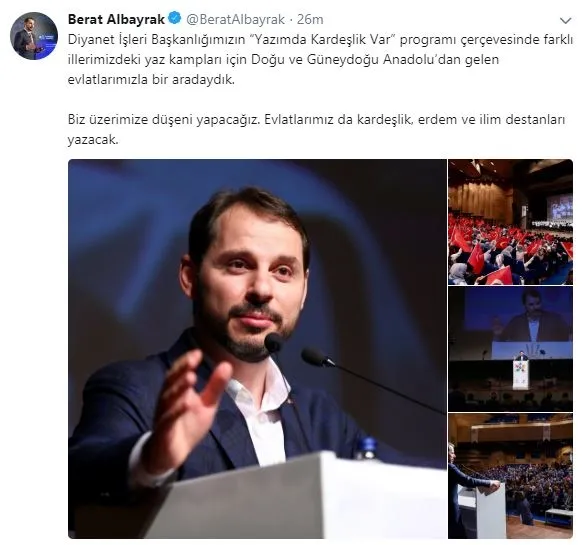
Task: Click the lit lectern in stage photo
Action: tap(521, 374)
